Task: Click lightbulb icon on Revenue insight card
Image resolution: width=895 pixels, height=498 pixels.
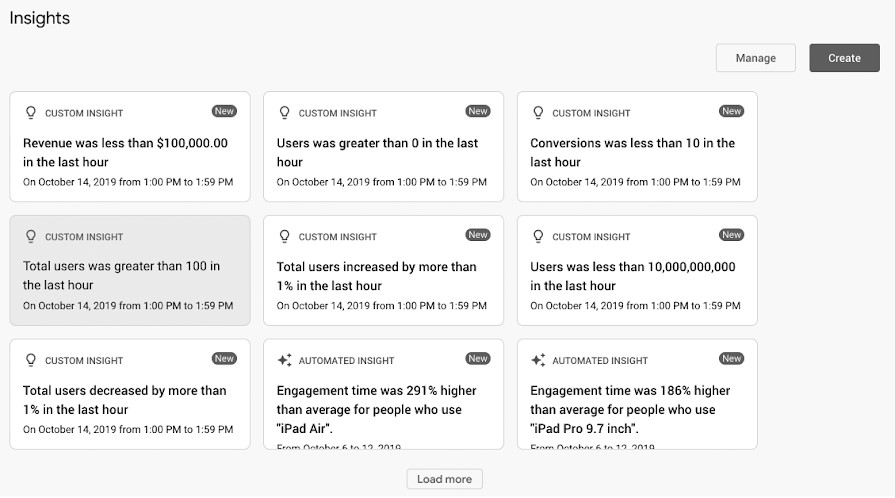Action: (x=31, y=113)
